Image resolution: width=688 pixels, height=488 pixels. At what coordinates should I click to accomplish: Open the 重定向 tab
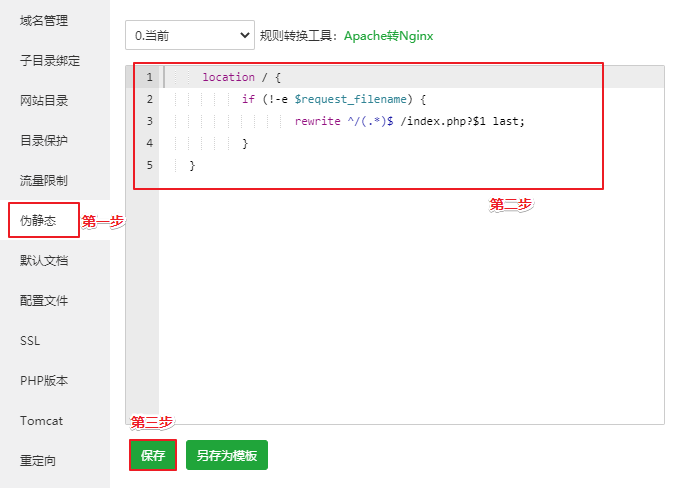[x=38, y=461]
